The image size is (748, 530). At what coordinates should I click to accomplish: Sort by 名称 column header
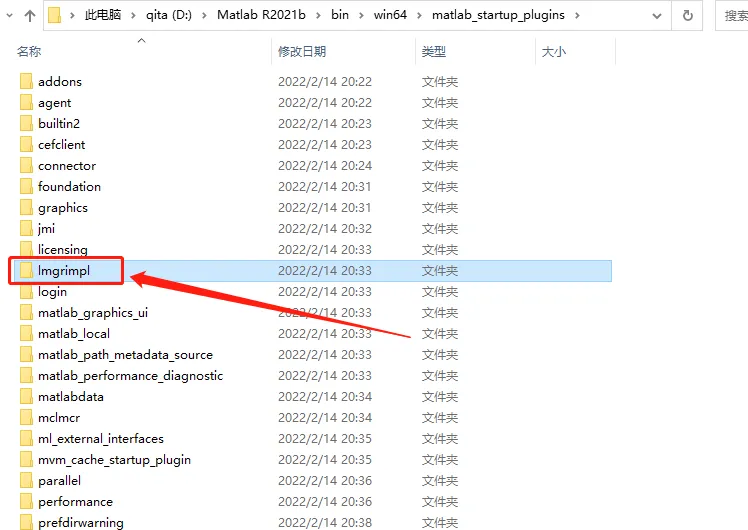29,52
